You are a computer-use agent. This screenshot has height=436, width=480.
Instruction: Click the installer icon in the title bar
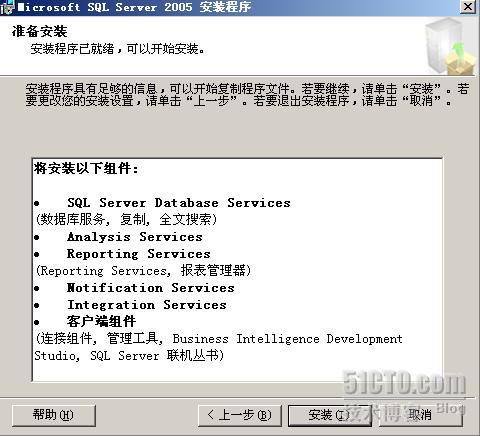[7, 7]
